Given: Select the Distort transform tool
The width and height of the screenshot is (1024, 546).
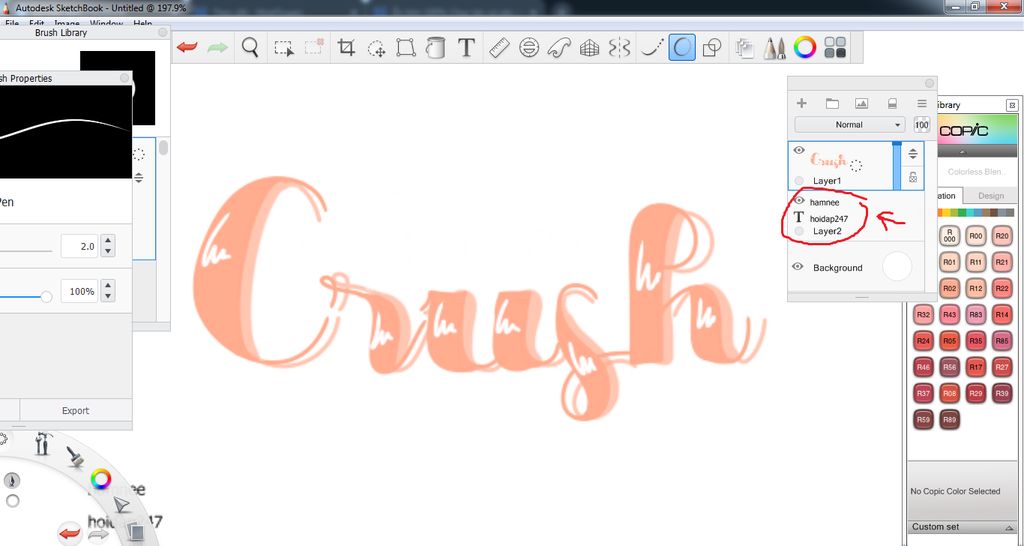Looking at the screenshot, I should coord(406,48).
